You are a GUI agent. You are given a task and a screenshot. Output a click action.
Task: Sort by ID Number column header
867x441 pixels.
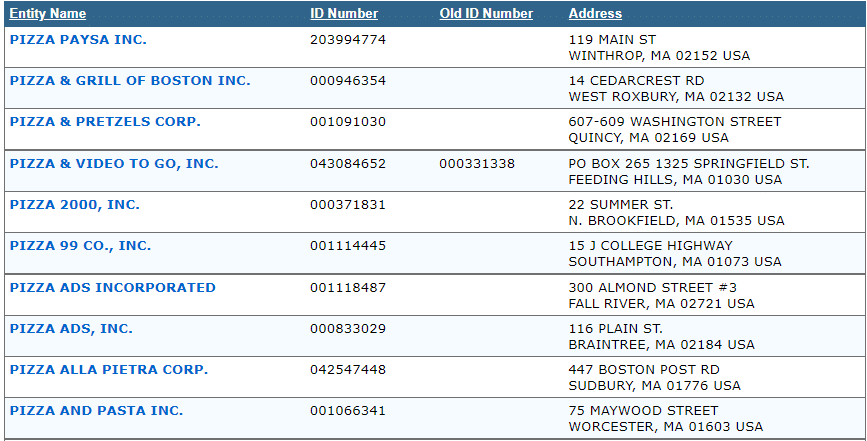point(344,14)
